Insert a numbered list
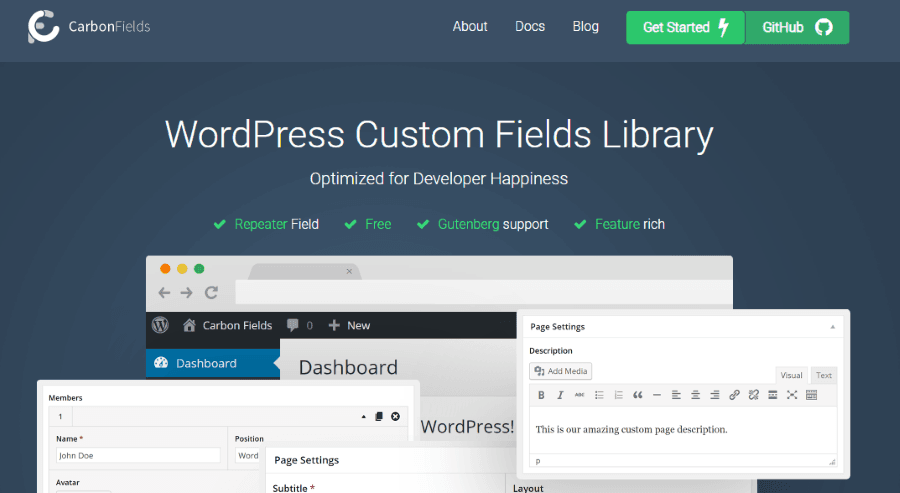Image resolution: width=900 pixels, height=493 pixels. pos(618,395)
